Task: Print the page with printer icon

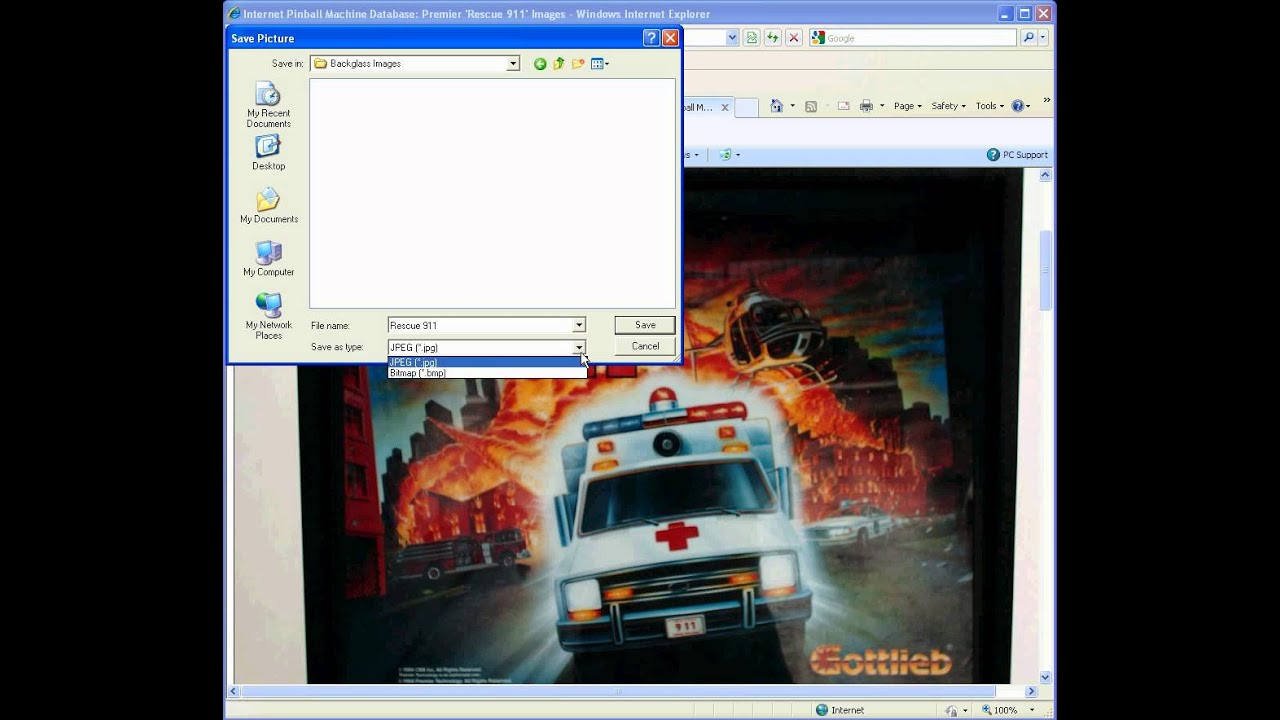Action: [x=866, y=106]
